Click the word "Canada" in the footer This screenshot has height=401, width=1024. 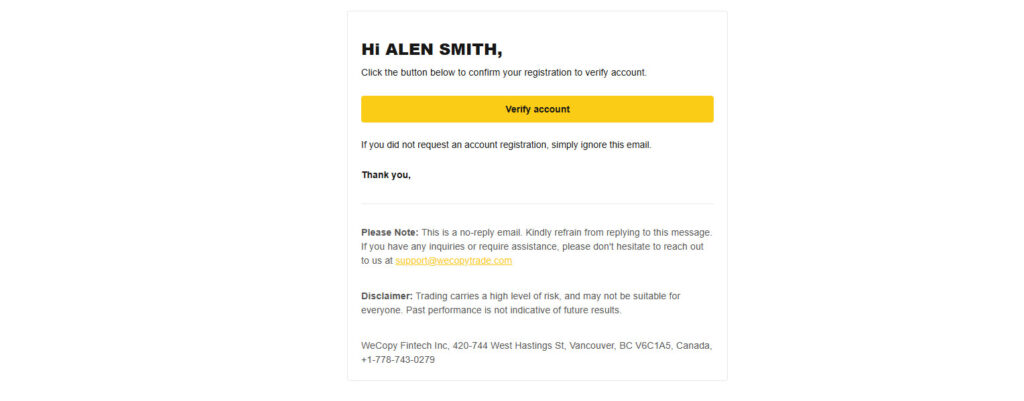click(693, 346)
